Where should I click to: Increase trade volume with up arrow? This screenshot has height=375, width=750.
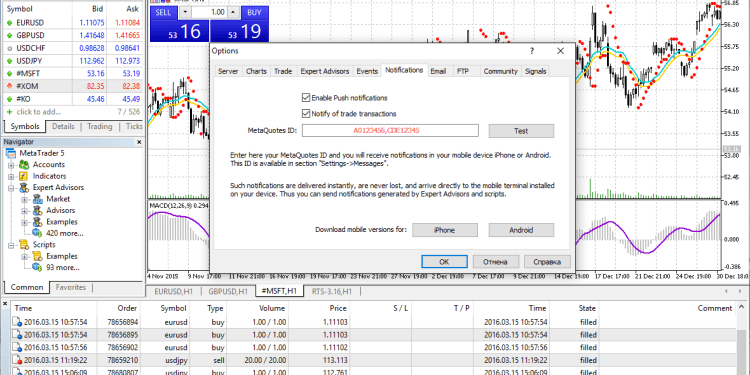click(232, 12)
